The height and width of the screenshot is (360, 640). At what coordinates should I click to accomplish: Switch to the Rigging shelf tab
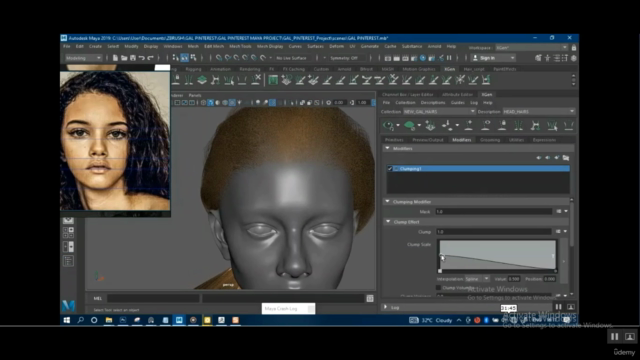point(193,69)
